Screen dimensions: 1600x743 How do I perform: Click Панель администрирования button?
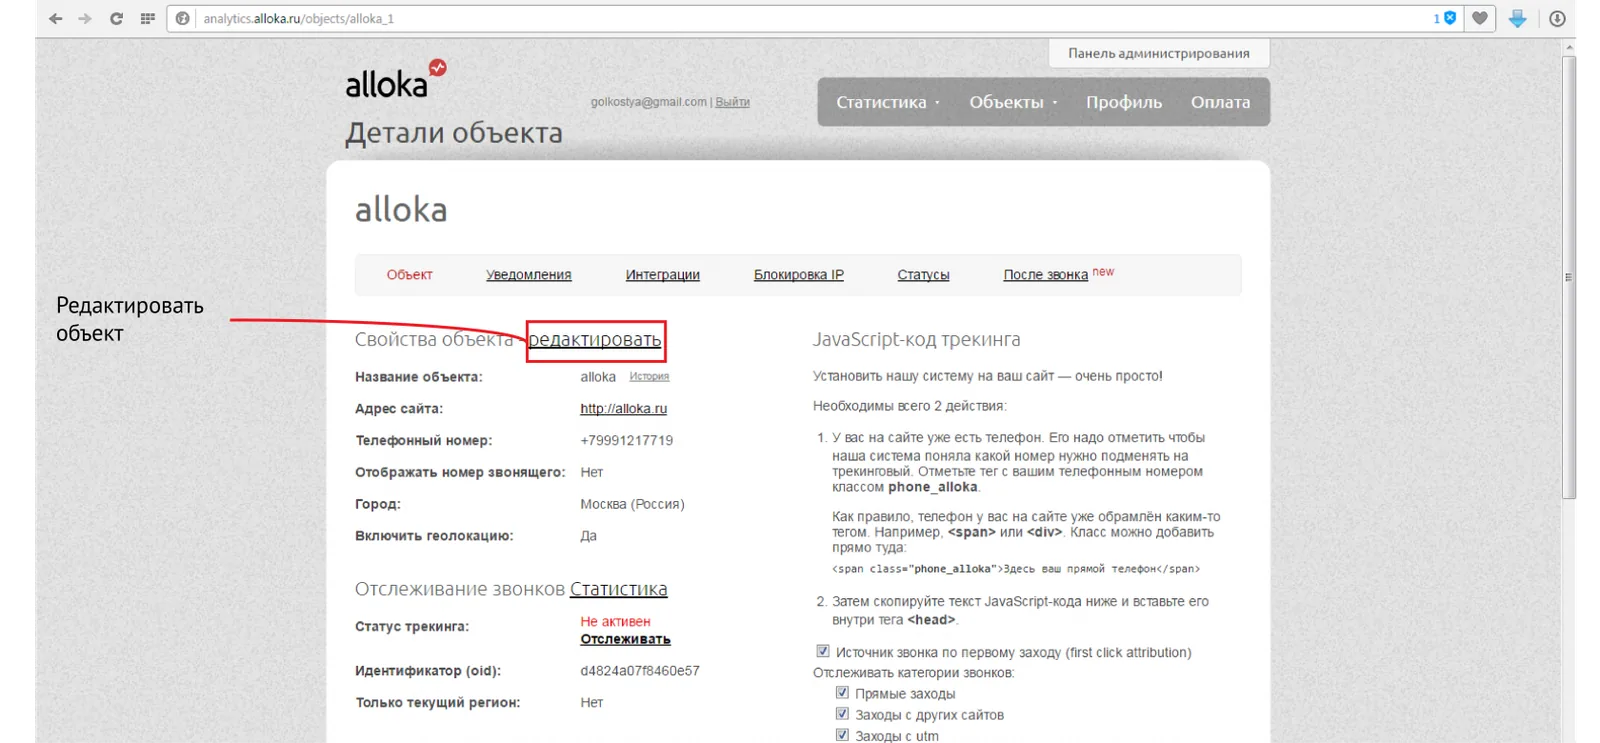(x=1158, y=53)
